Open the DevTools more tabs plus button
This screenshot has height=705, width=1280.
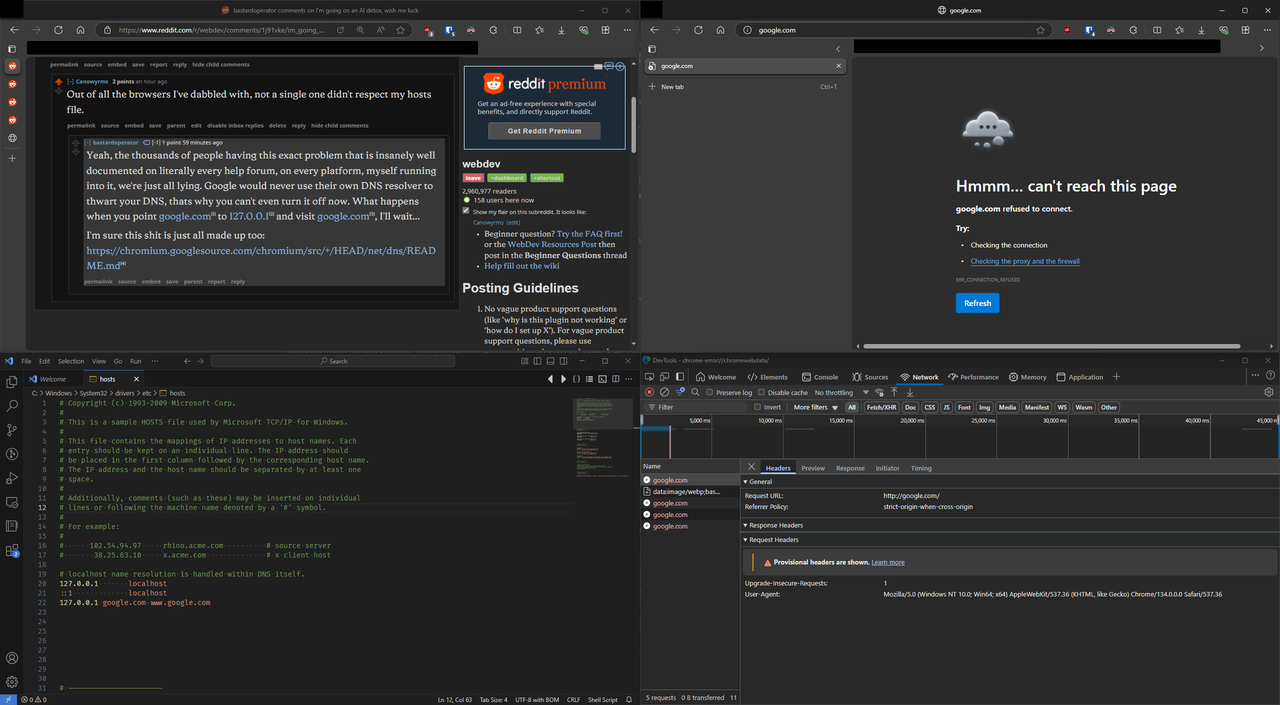[x=1116, y=377]
